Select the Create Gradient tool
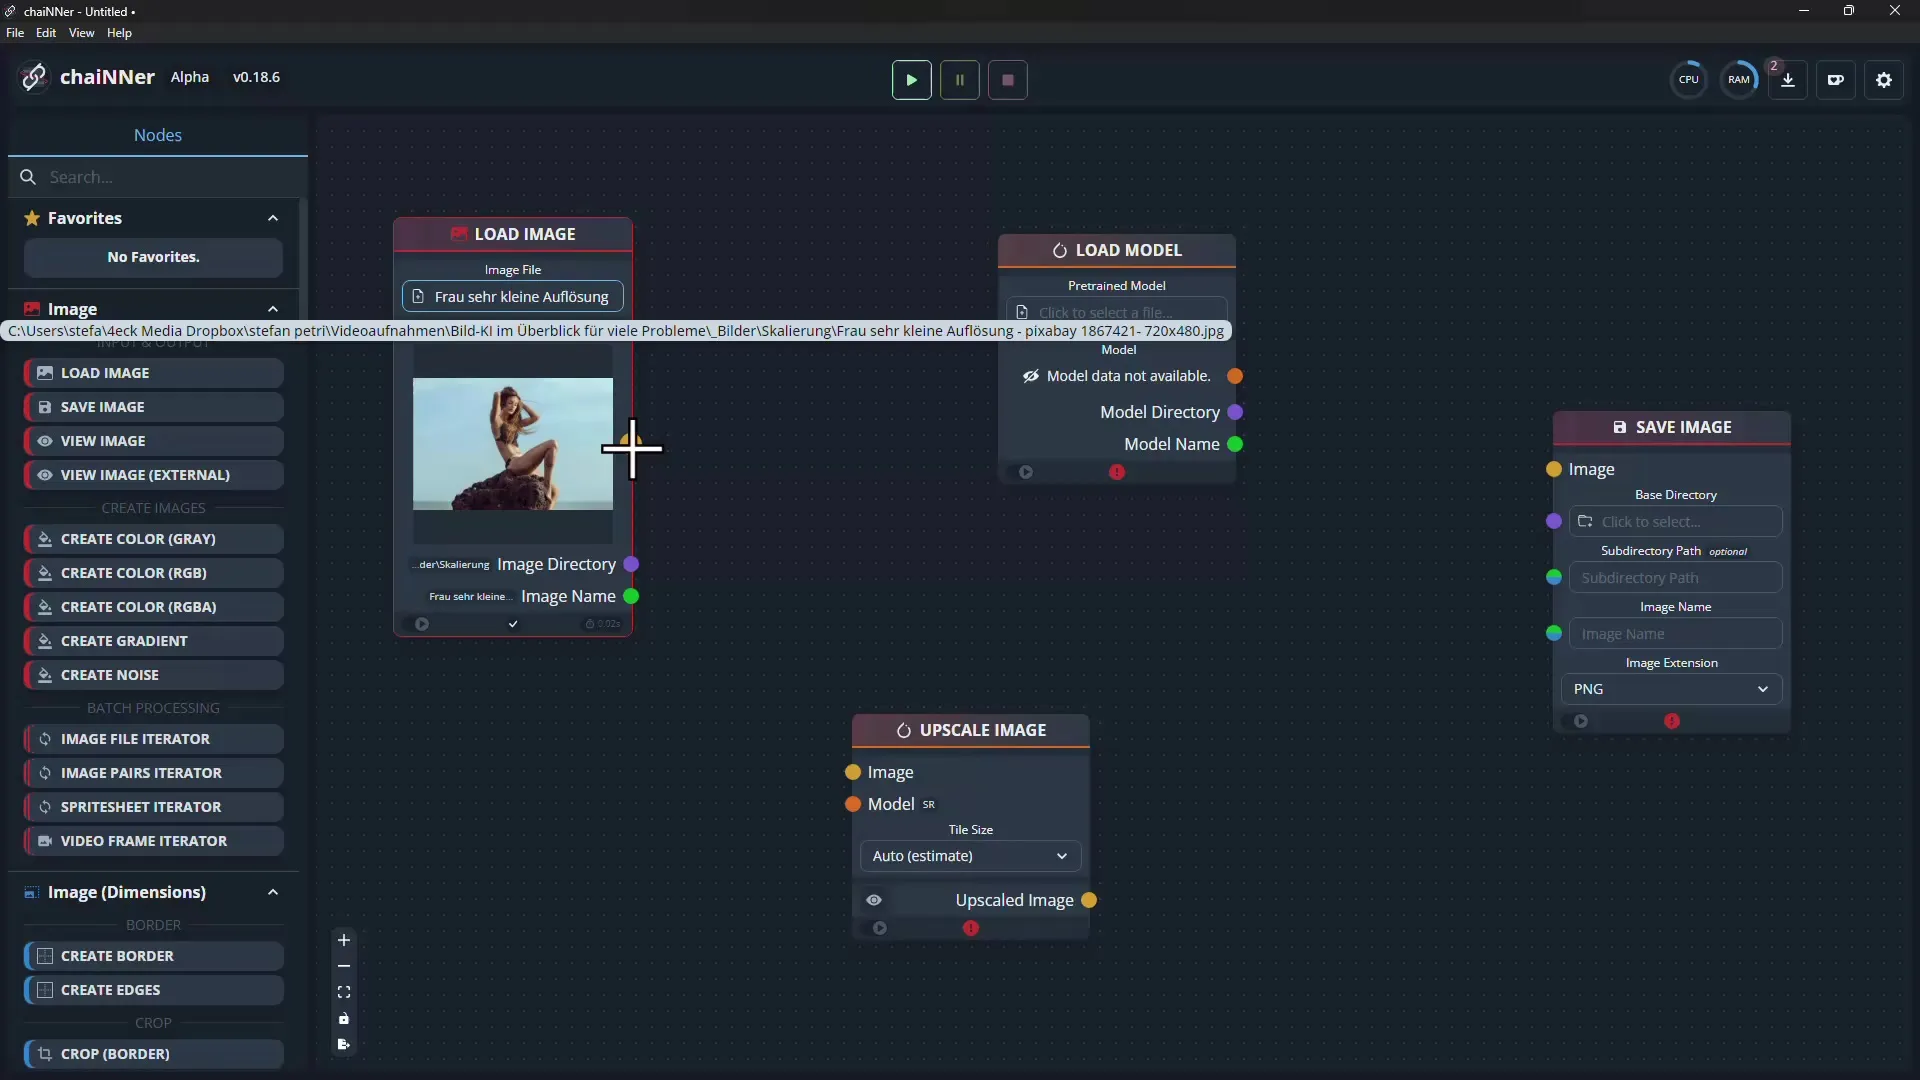Viewport: 1920px width, 1080px height. [152, 640]
